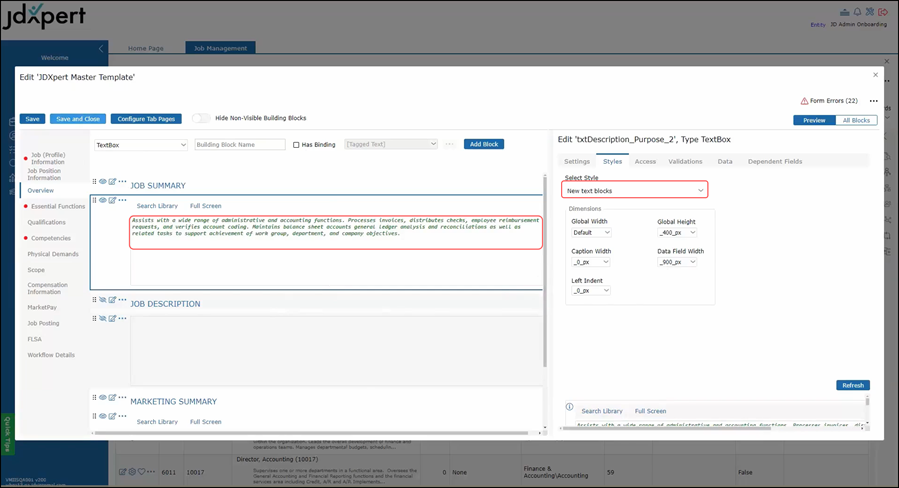Click the Form Errors warning icon

point(804,101)
